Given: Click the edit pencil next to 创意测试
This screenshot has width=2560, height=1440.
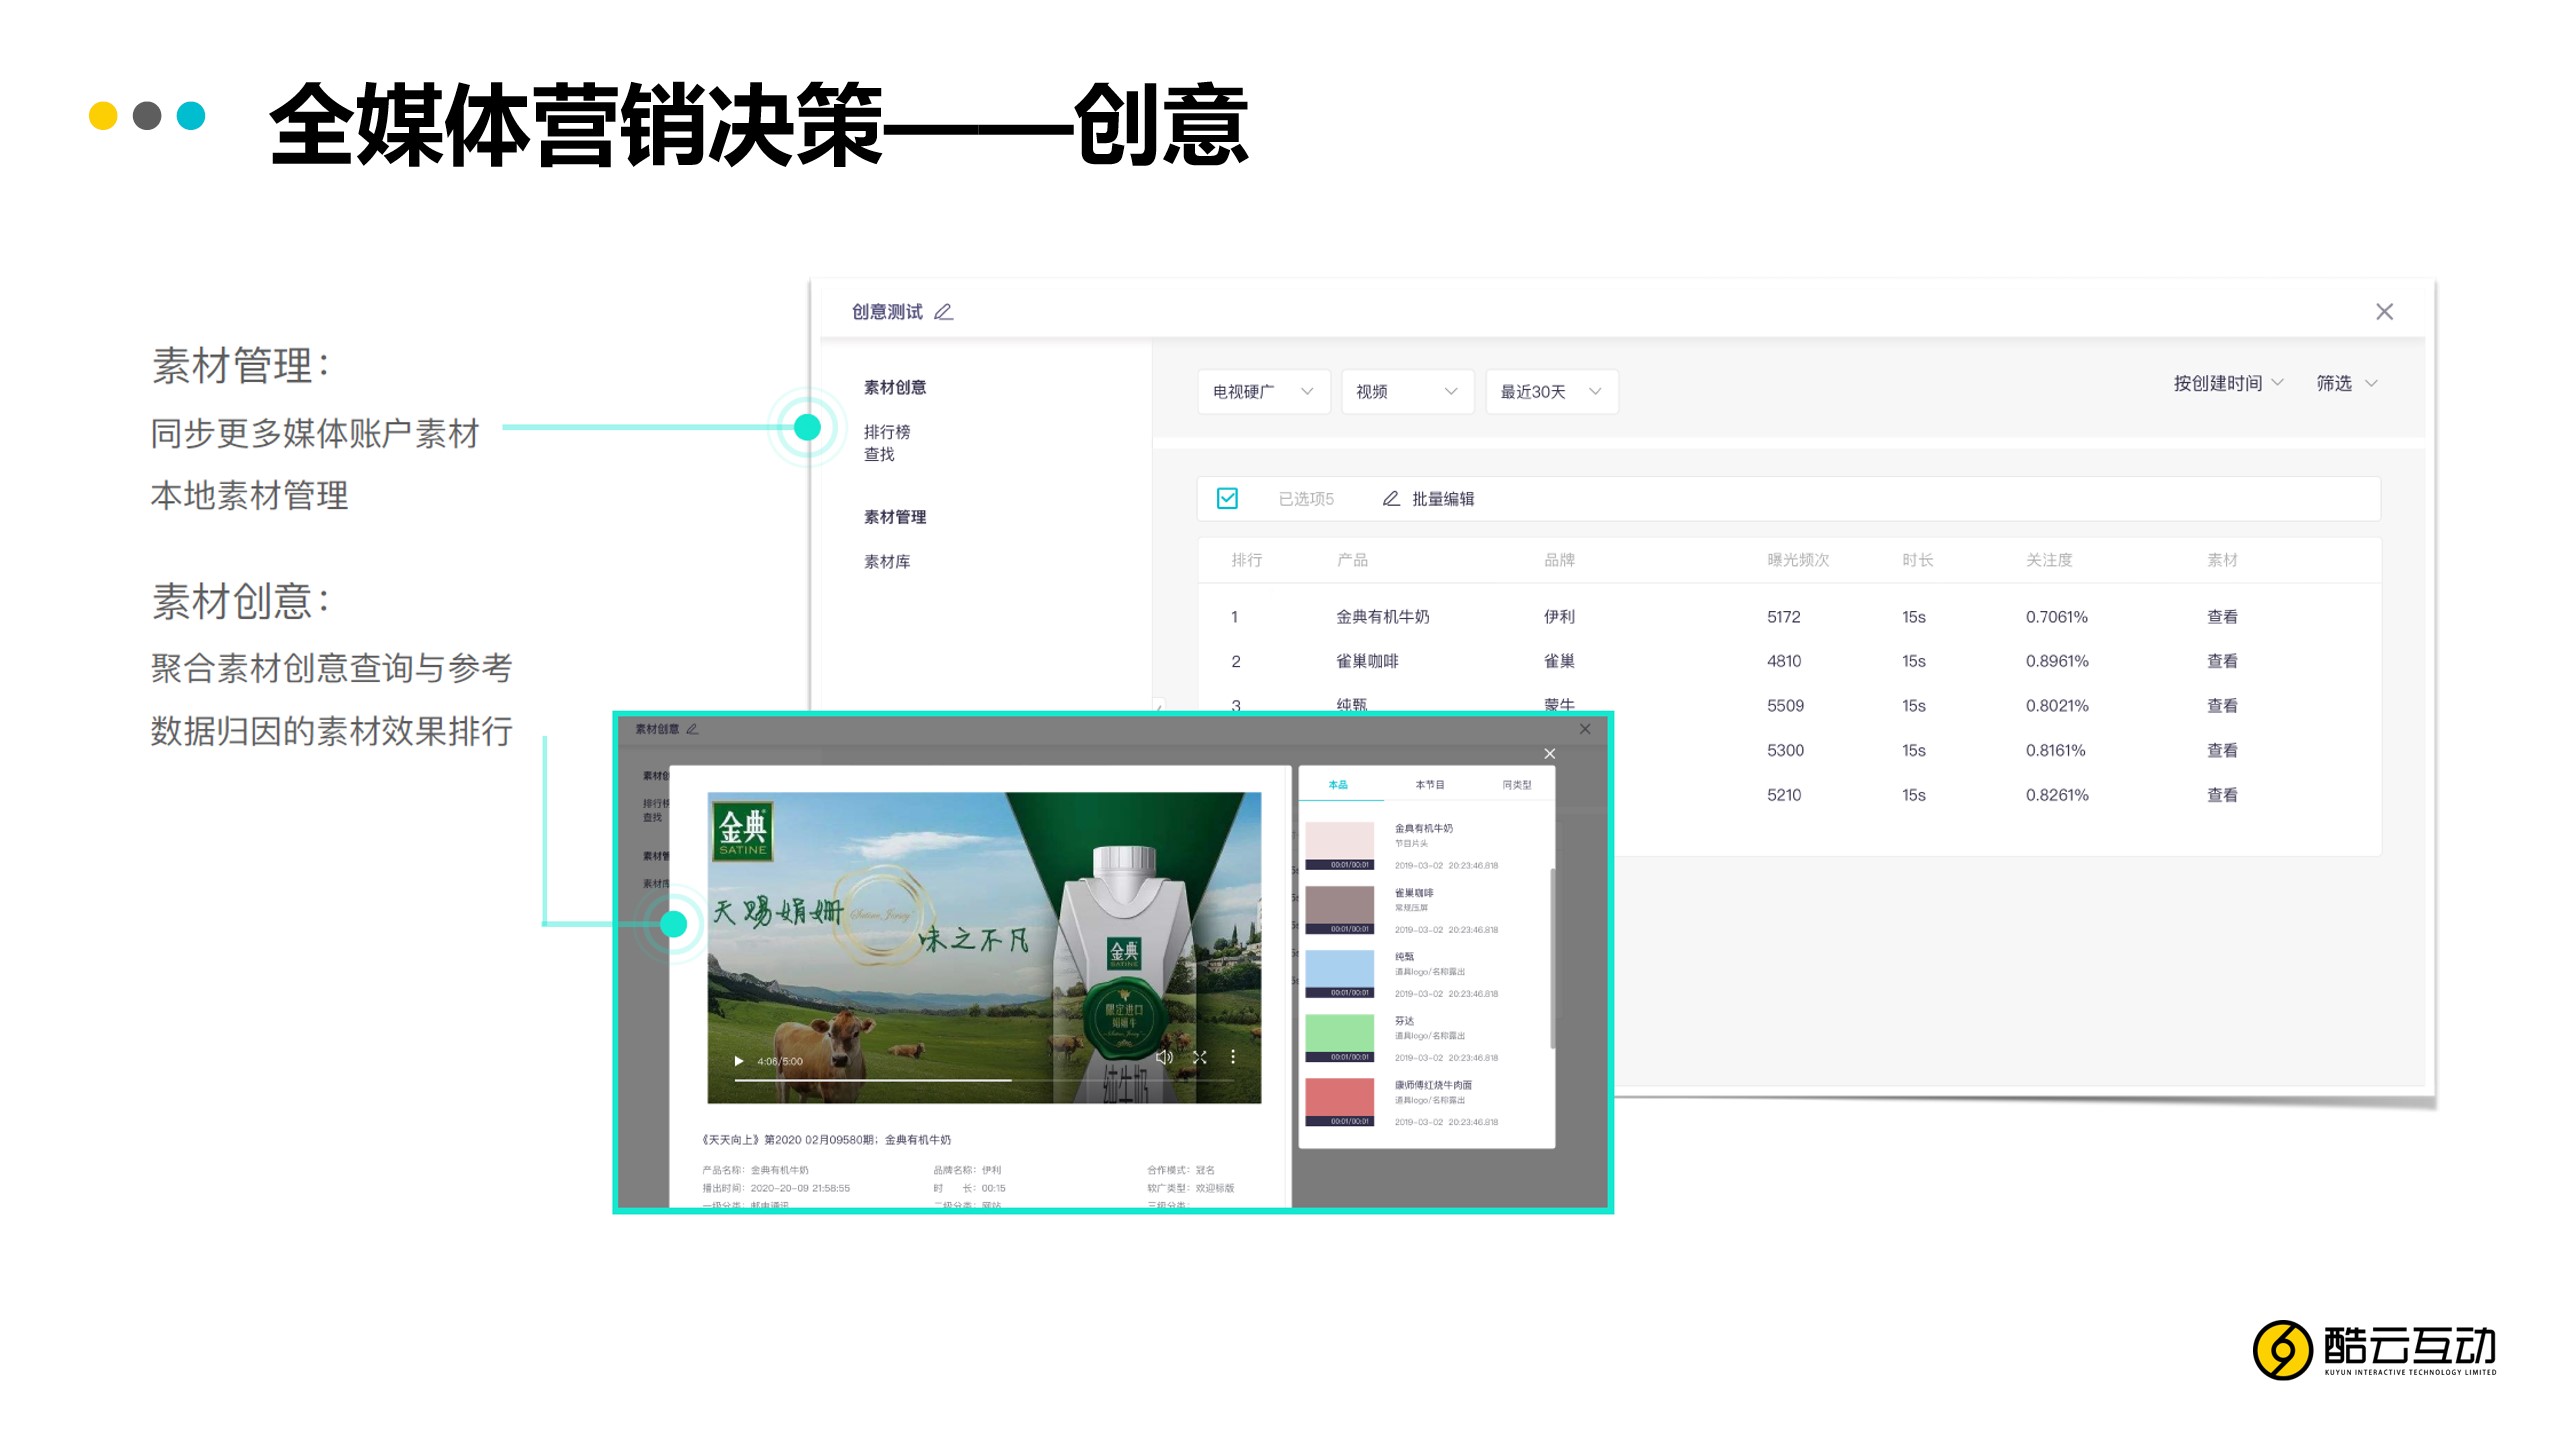Looking at the screenshot, I should pos(943,312).
